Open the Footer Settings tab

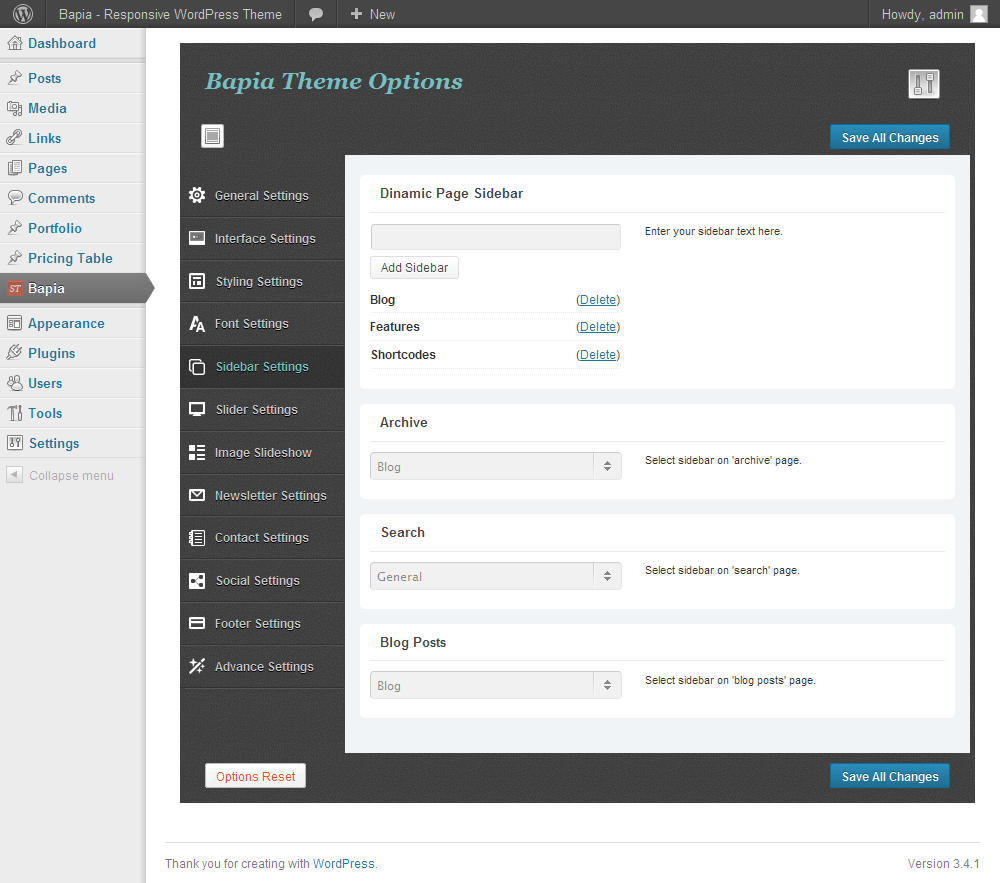click(257, 624)
